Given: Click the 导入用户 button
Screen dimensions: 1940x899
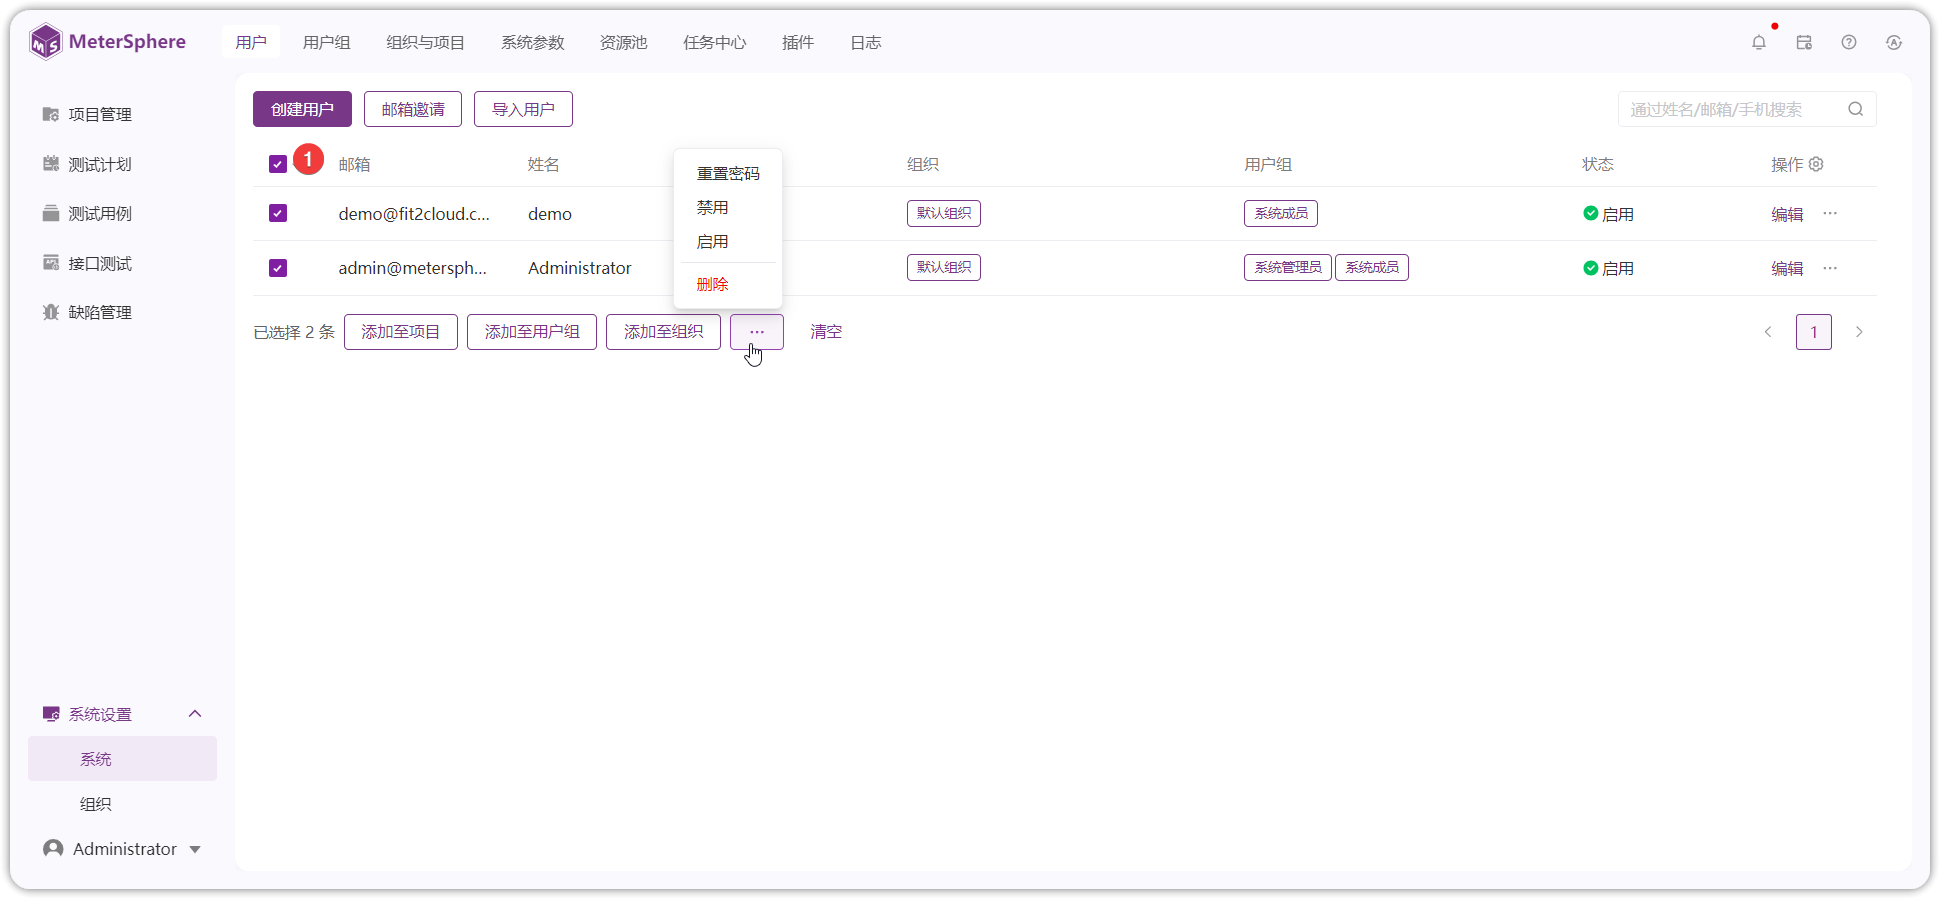Looking at the screenshot, I should (x=523, y=109).
